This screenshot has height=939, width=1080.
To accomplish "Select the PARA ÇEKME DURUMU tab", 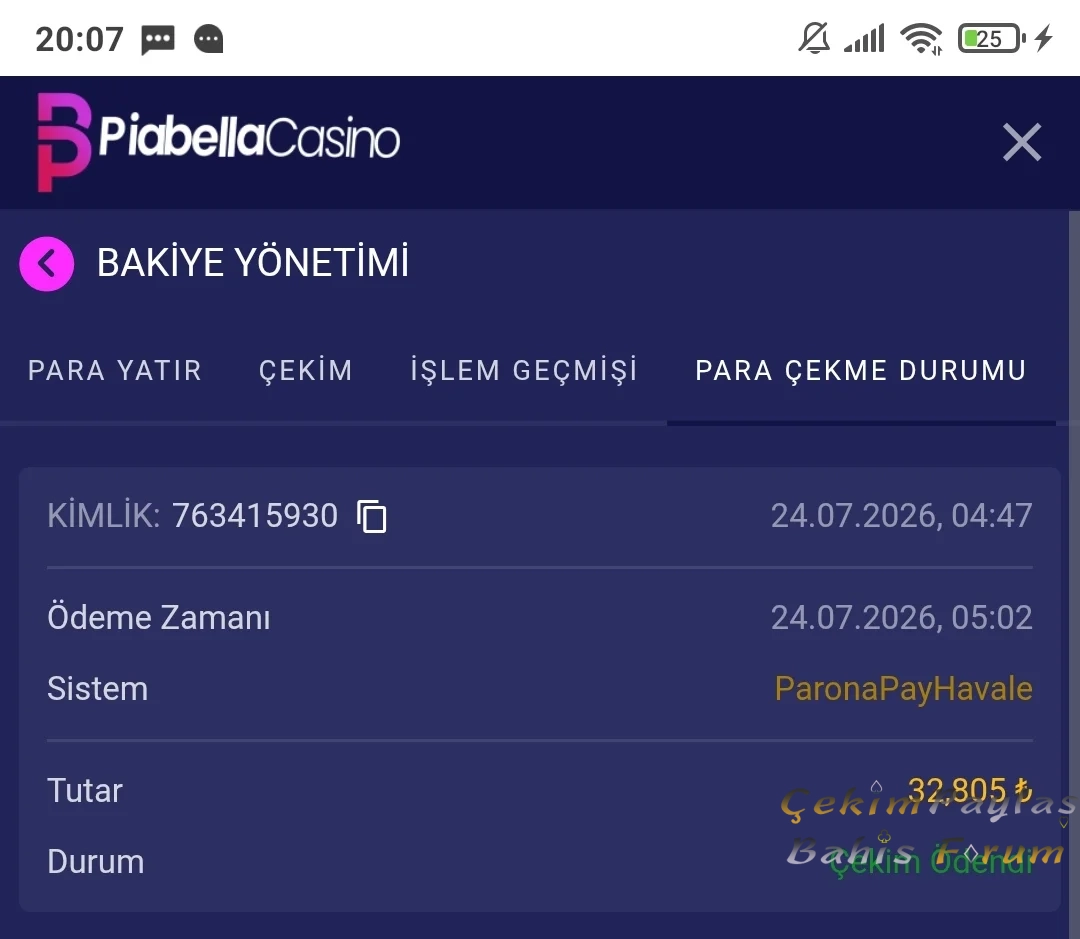I will tap(861, 371).
